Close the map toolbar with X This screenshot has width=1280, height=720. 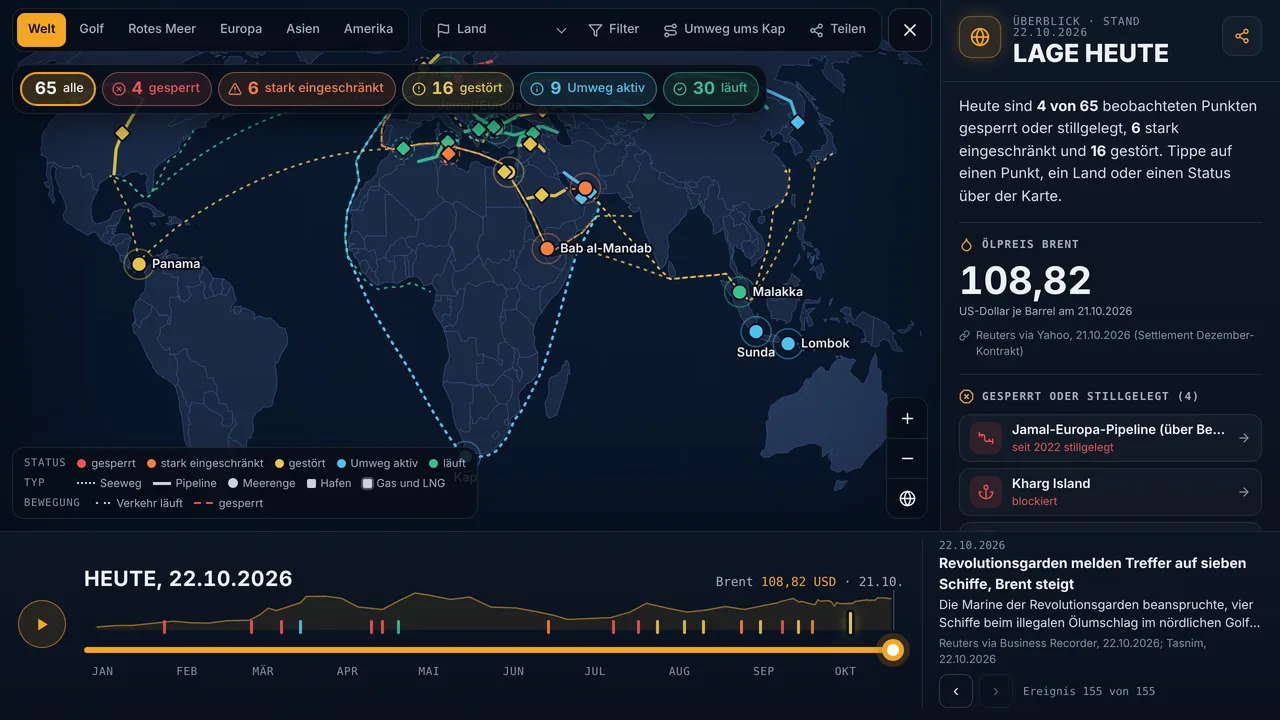[910, 30]
